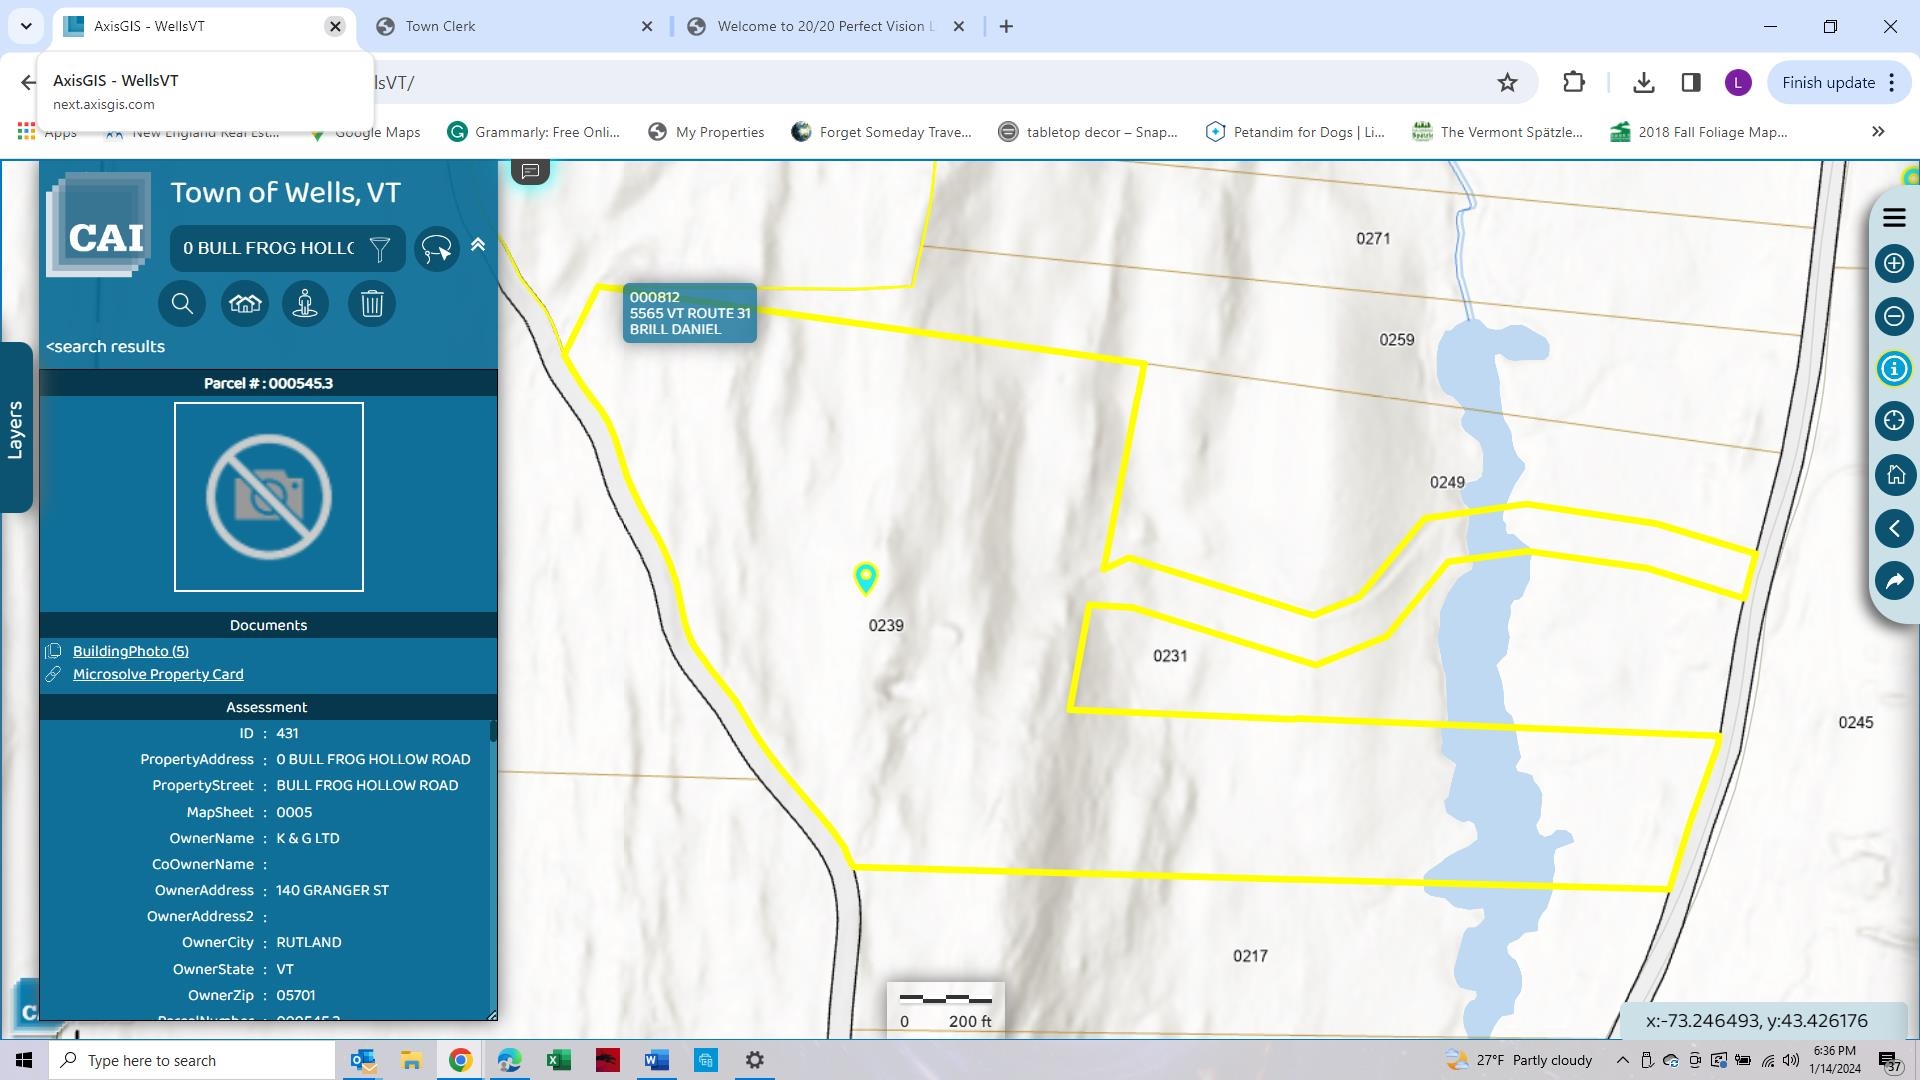Click the locate crosshair button
Image resolution: width=1920 pixels, height=1080 pixels.
tap(1894, 421)
